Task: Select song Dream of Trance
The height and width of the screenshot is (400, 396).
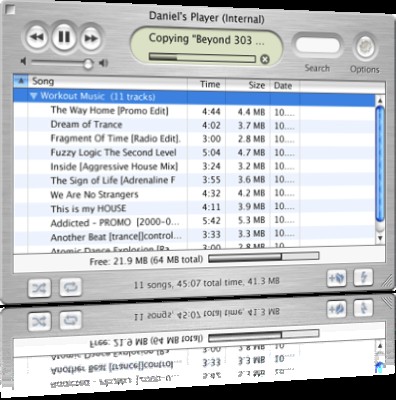Action: pos(86,124)
